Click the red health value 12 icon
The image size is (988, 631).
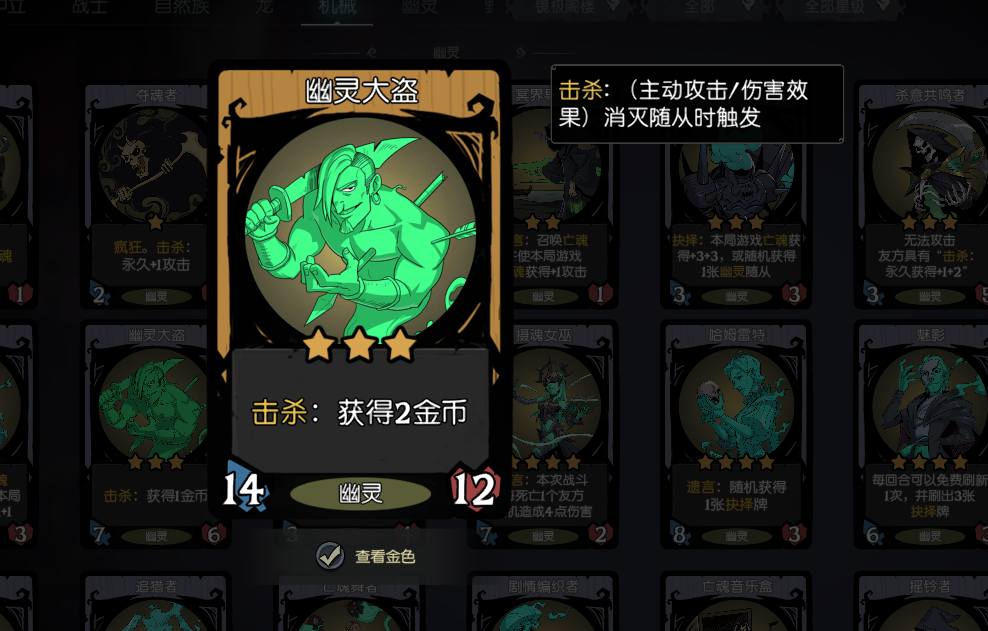[475, 488]
